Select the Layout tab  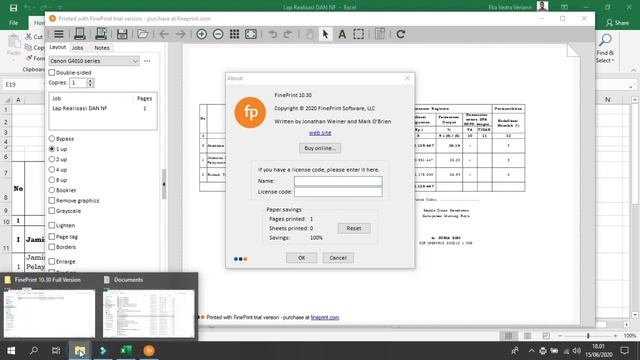tap(58, 47)
